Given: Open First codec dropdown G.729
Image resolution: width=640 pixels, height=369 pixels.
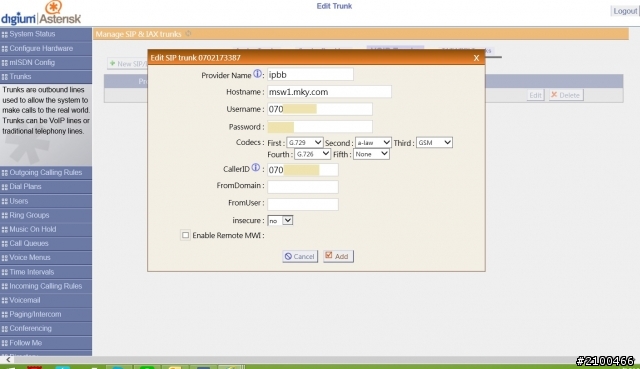Looking at the screenshot, I should coord(304,142).
